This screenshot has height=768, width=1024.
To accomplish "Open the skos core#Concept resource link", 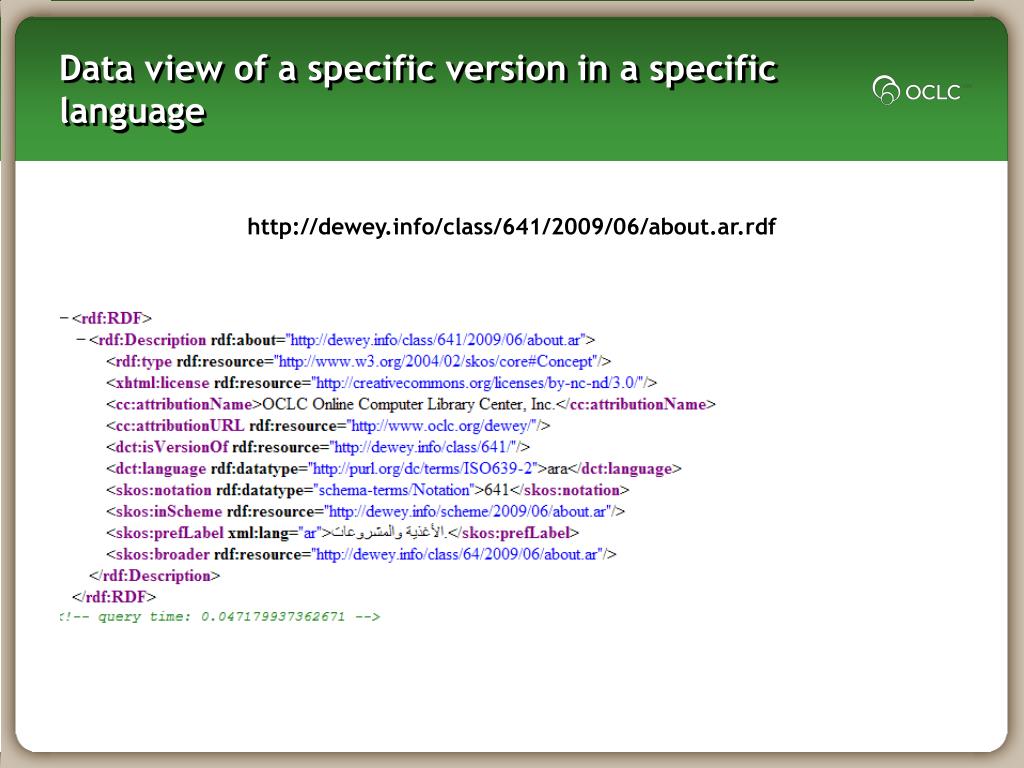I will pyautogui.click(x=436, y=361).
